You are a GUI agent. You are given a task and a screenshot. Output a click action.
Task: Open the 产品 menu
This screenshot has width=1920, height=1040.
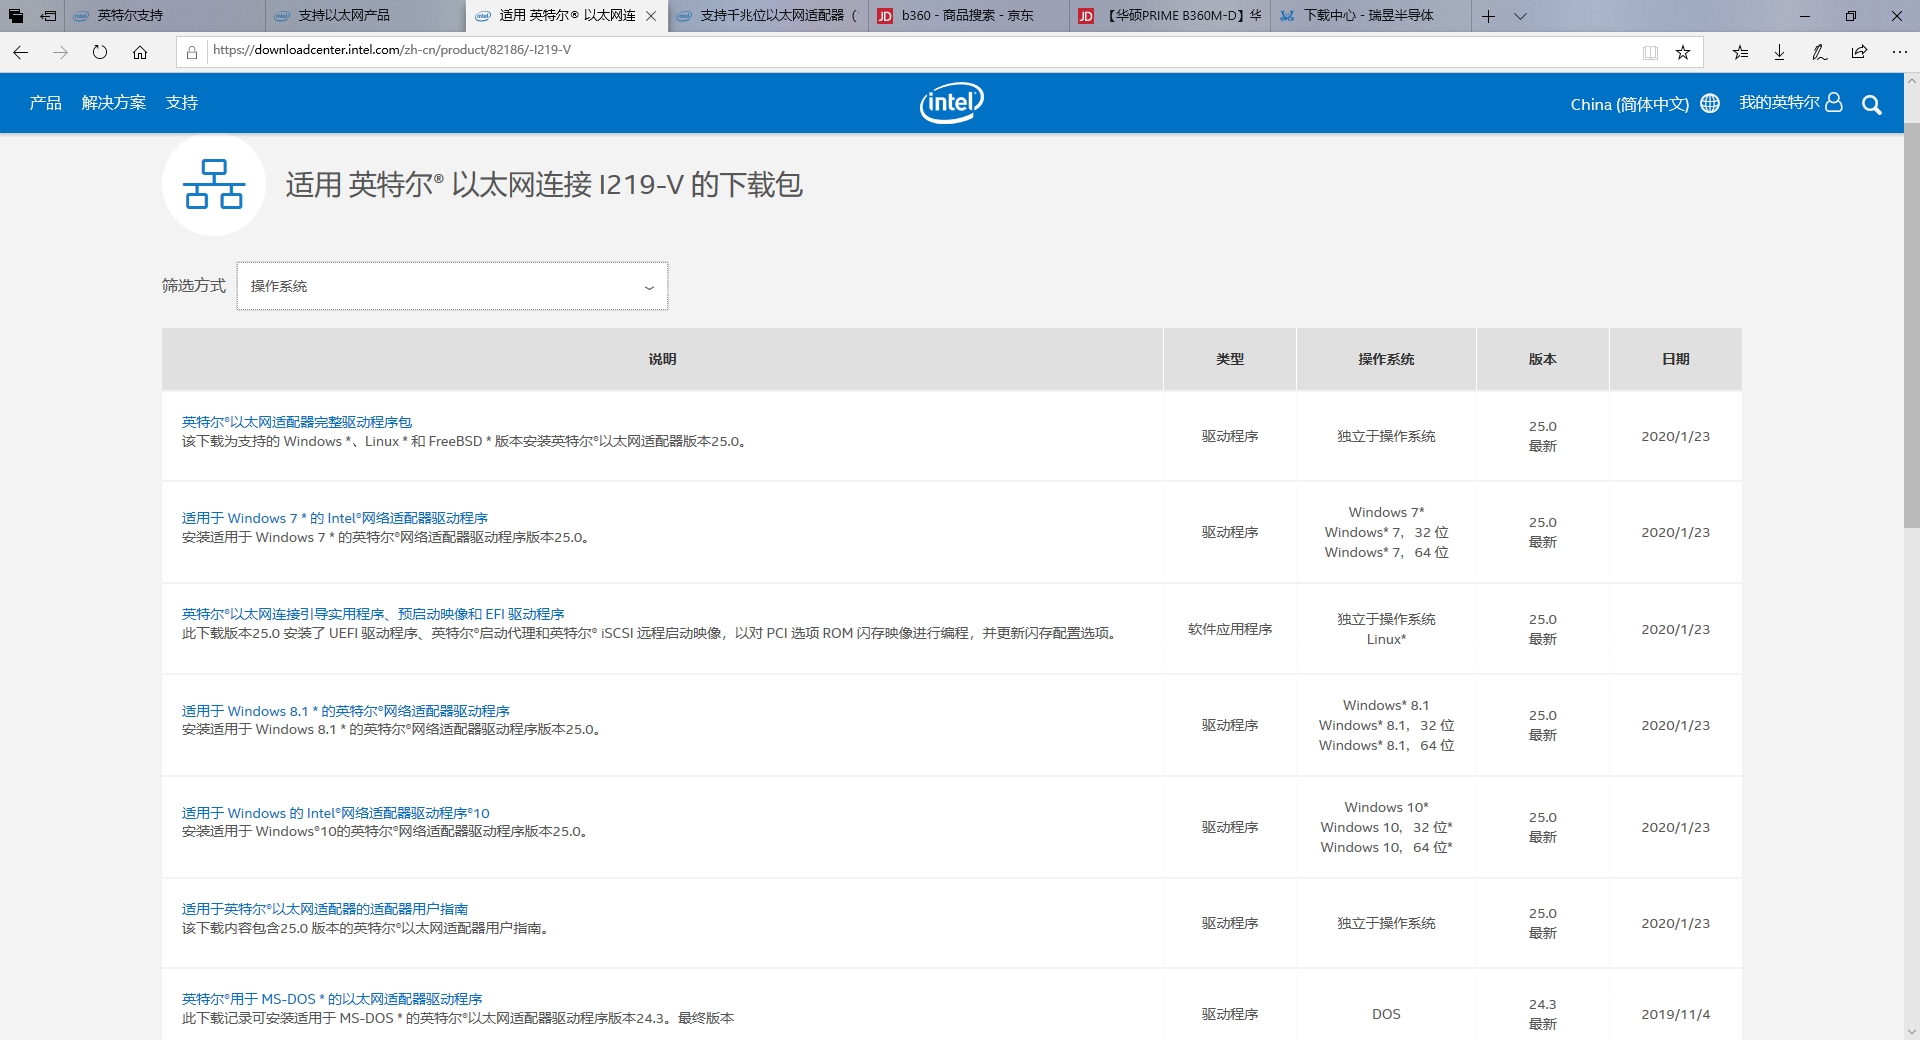pos(45,102)
